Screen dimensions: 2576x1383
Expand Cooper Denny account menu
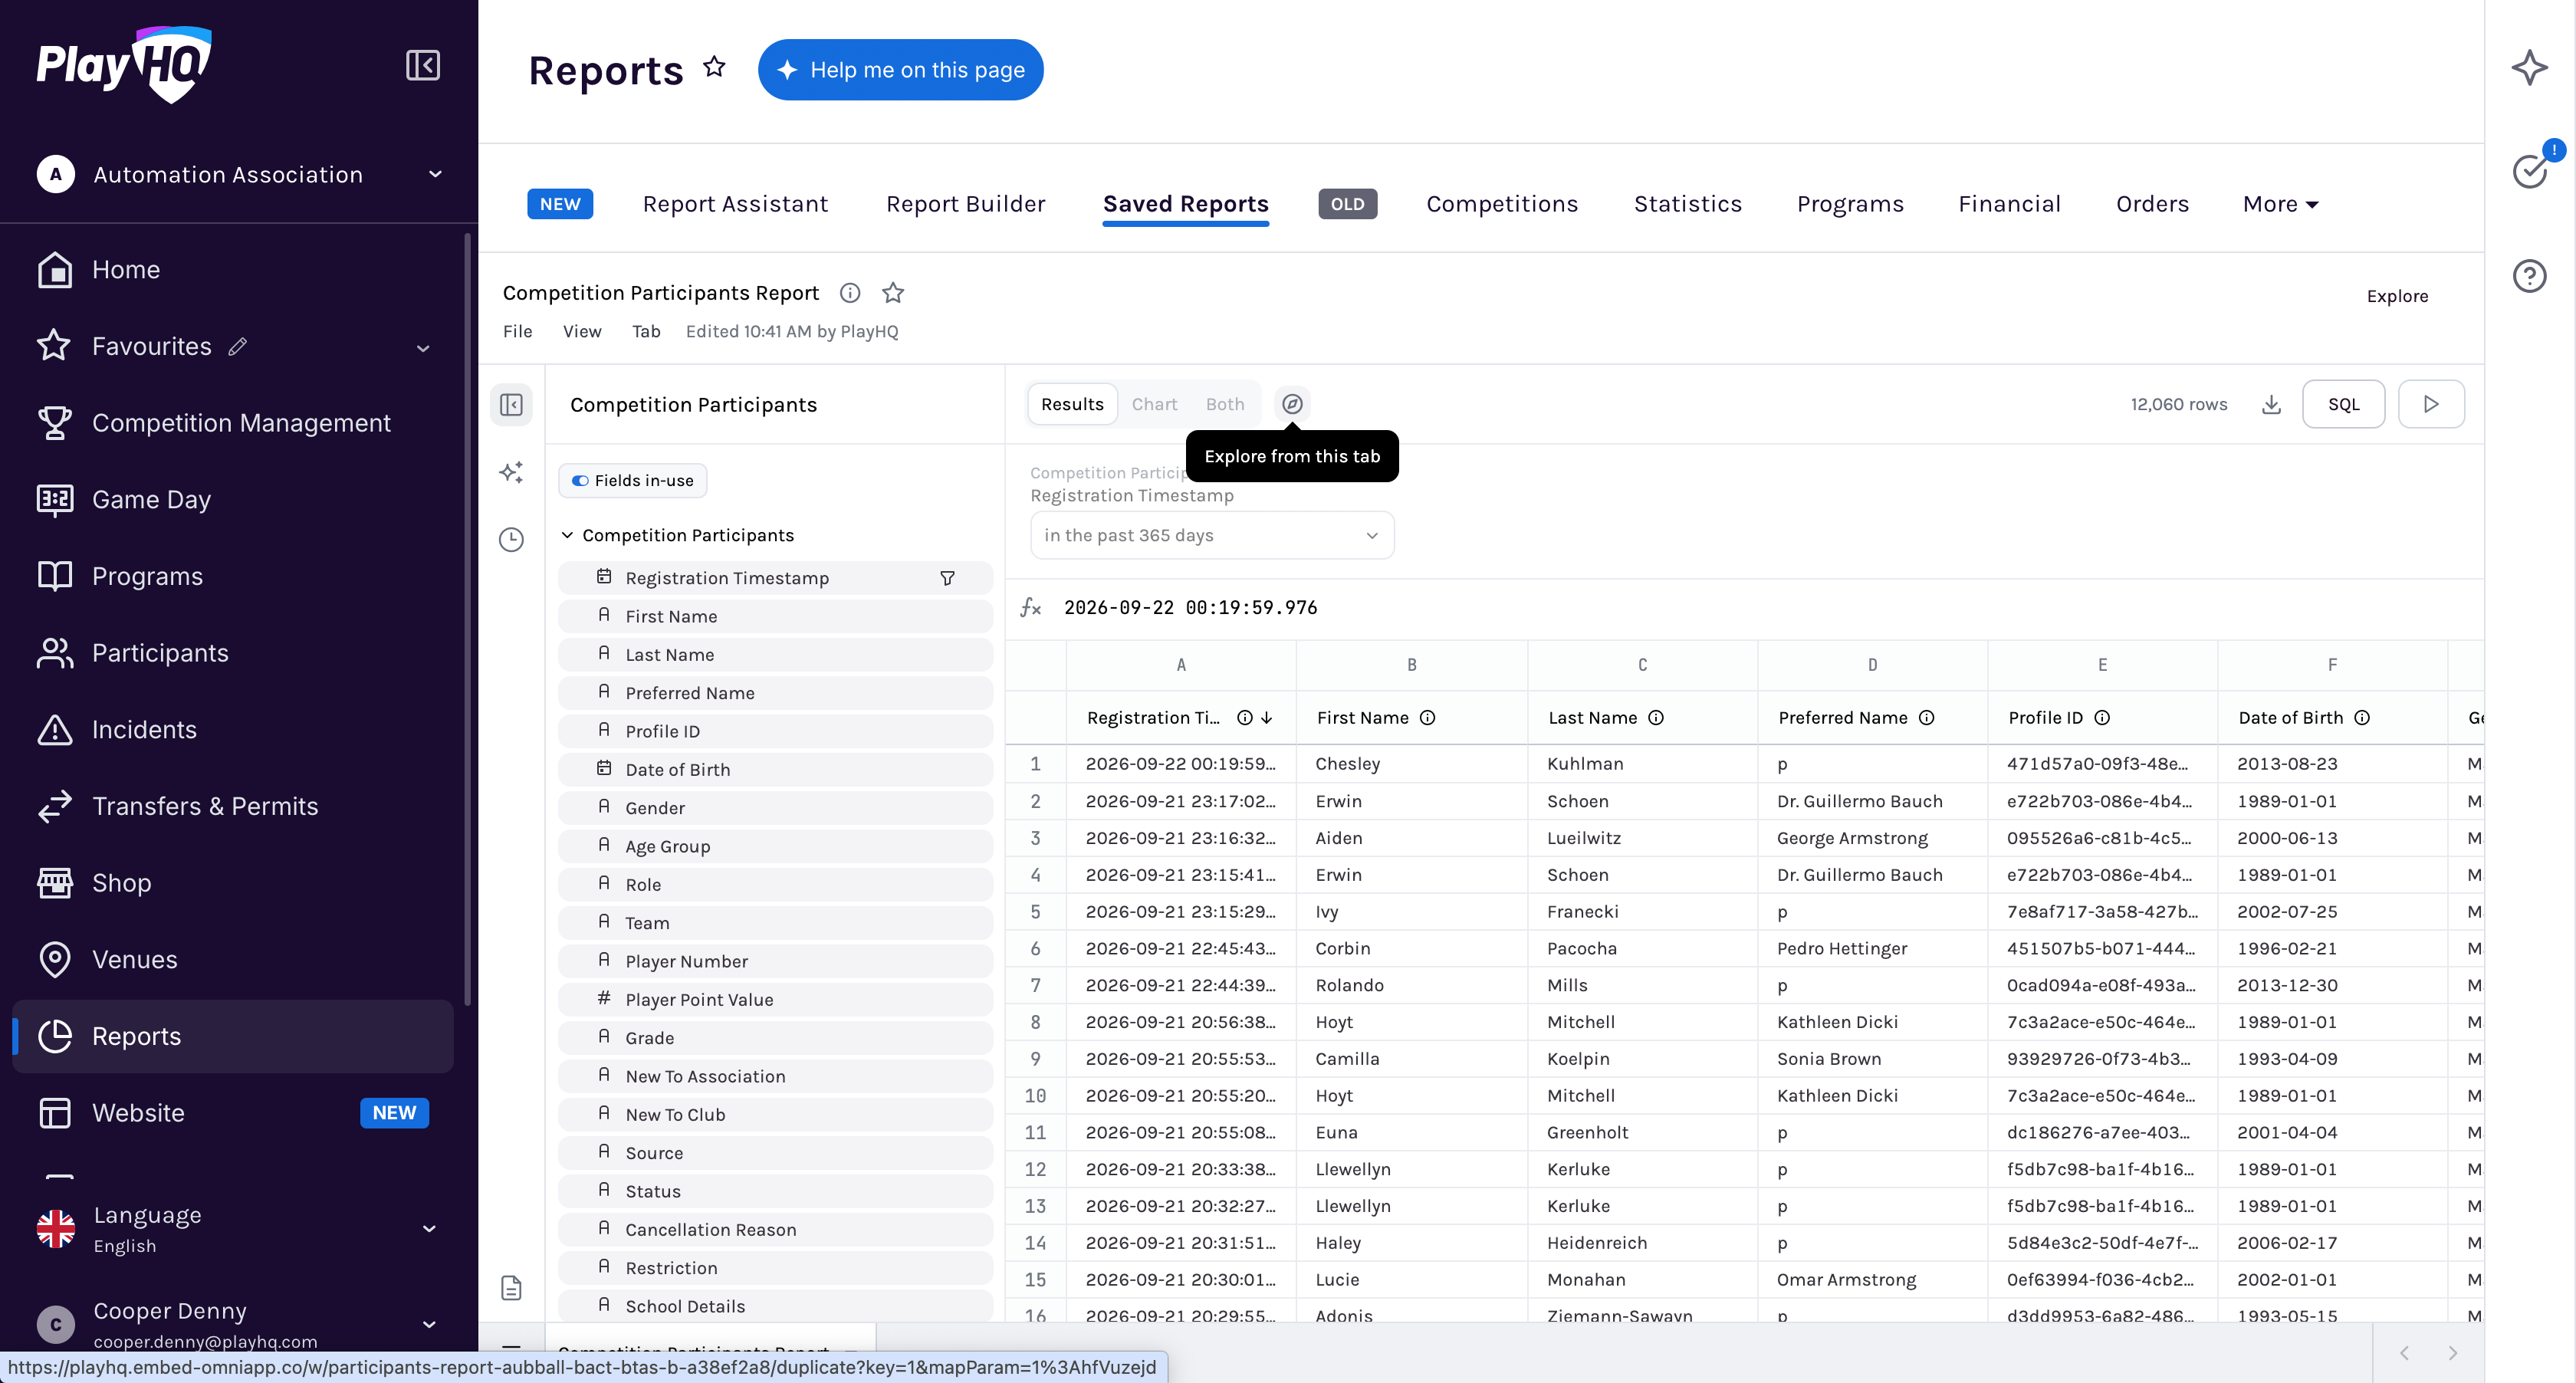pyautogui.click(x=429, y=1324)
